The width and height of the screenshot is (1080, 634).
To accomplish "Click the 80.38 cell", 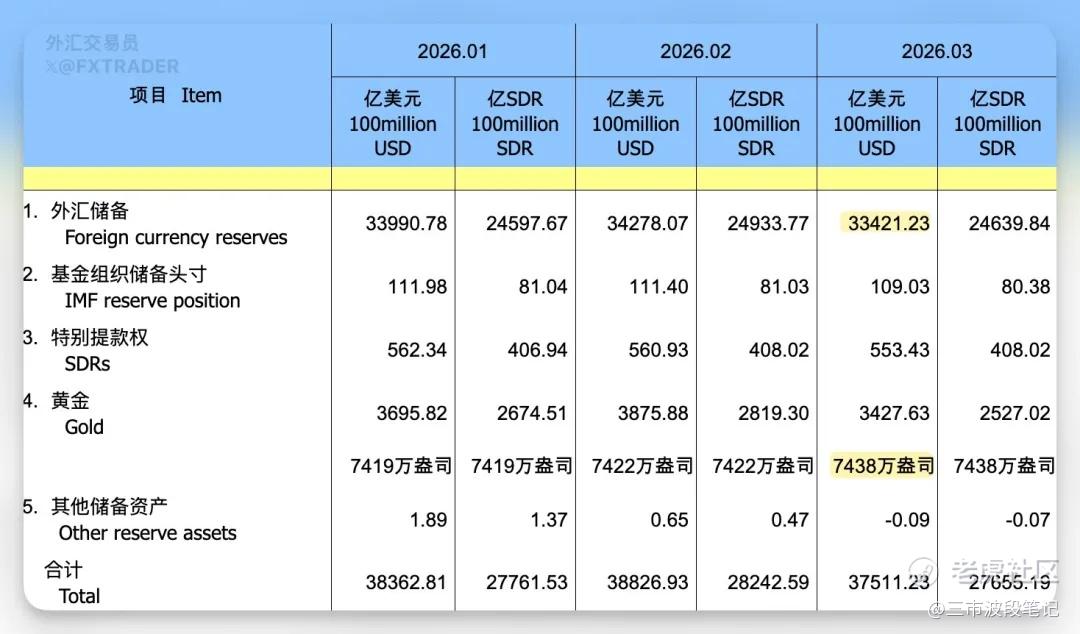I will coord(1026,287).
